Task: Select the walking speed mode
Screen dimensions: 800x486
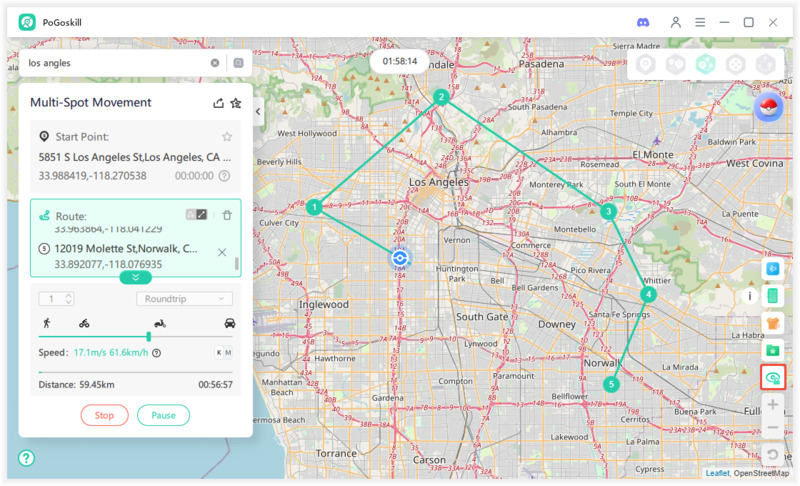Action: point(46,323)
